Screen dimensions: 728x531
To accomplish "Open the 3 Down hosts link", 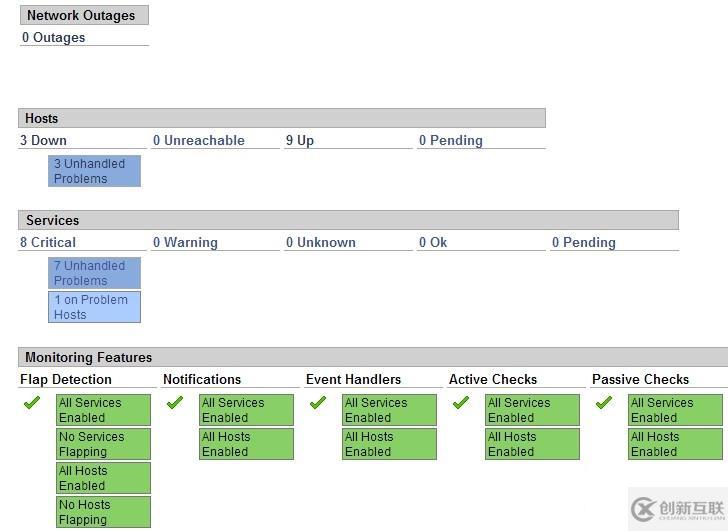I will click(43, 140).
